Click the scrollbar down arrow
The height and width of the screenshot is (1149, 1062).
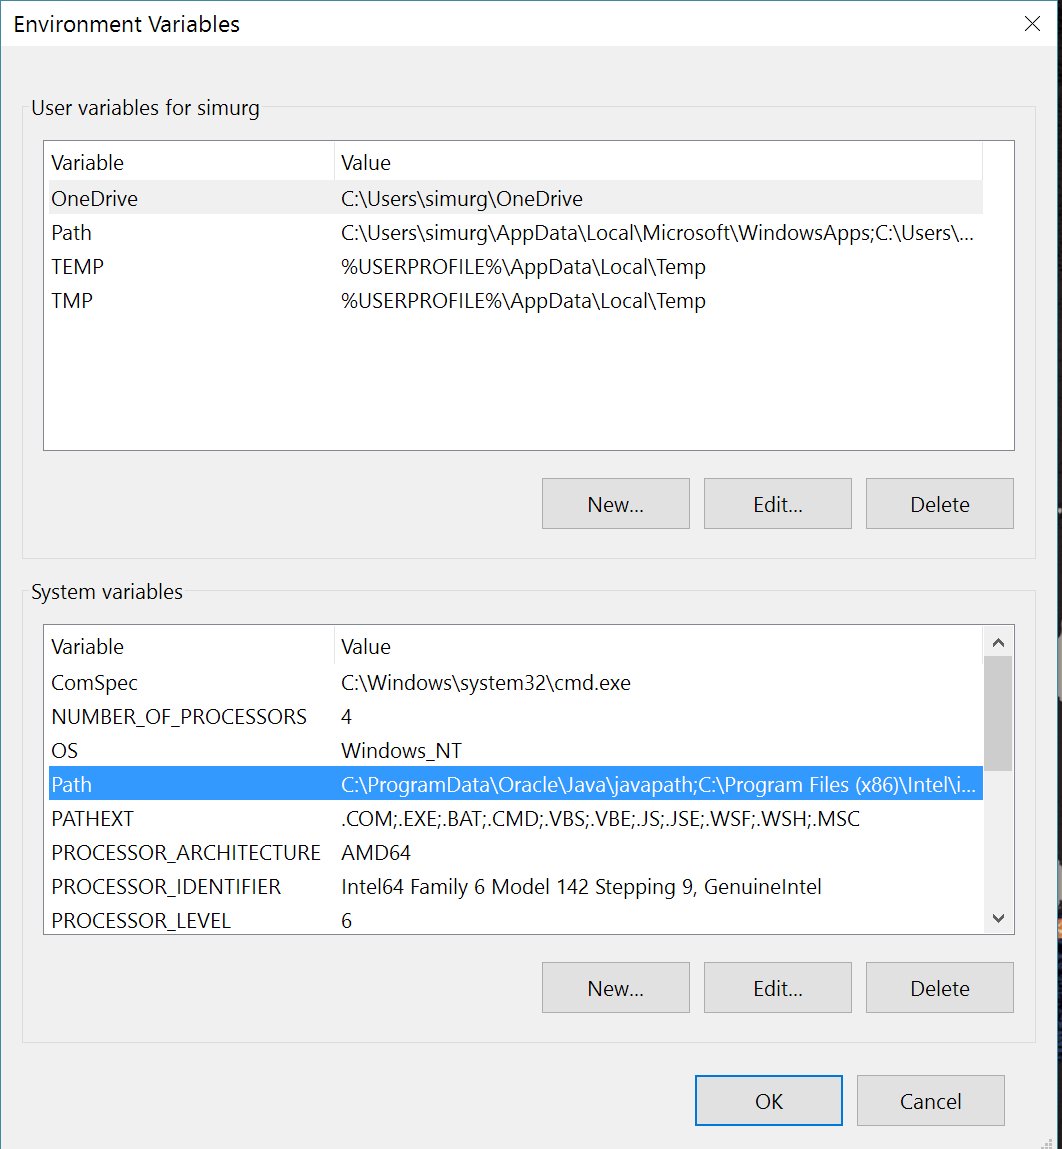point(998,917)
